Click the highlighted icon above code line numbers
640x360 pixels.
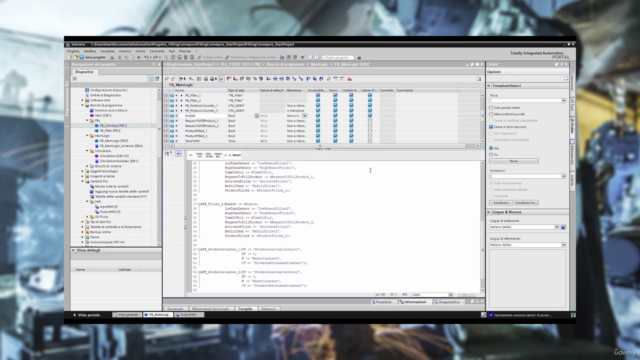tap(178, 153)
